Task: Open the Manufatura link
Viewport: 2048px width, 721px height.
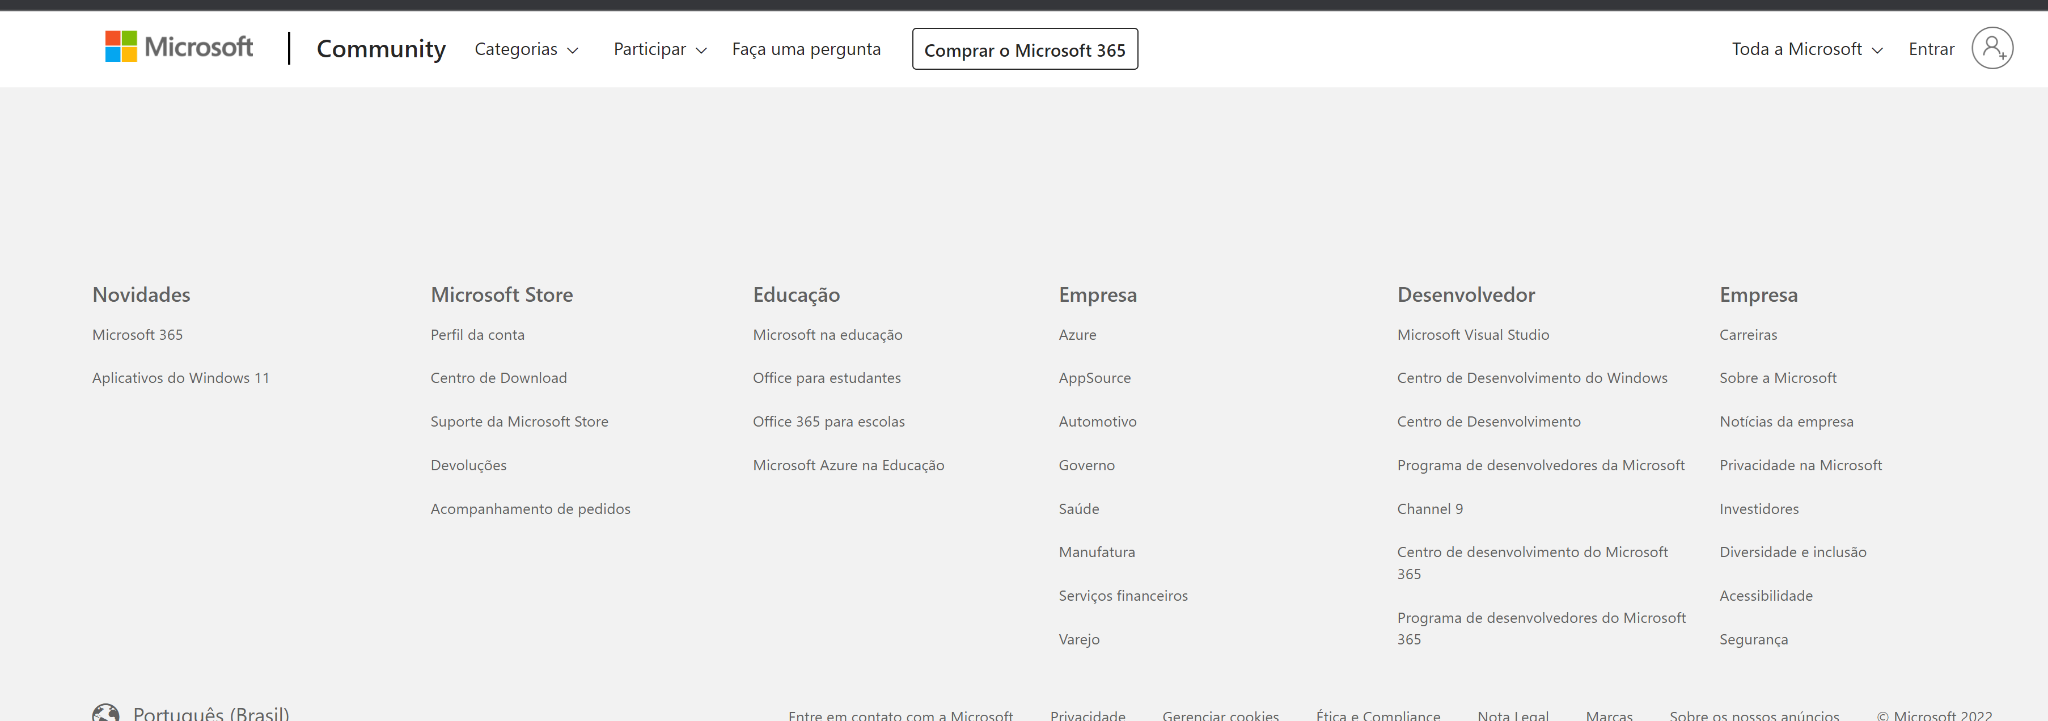Action: click(x=1097, y=552)
